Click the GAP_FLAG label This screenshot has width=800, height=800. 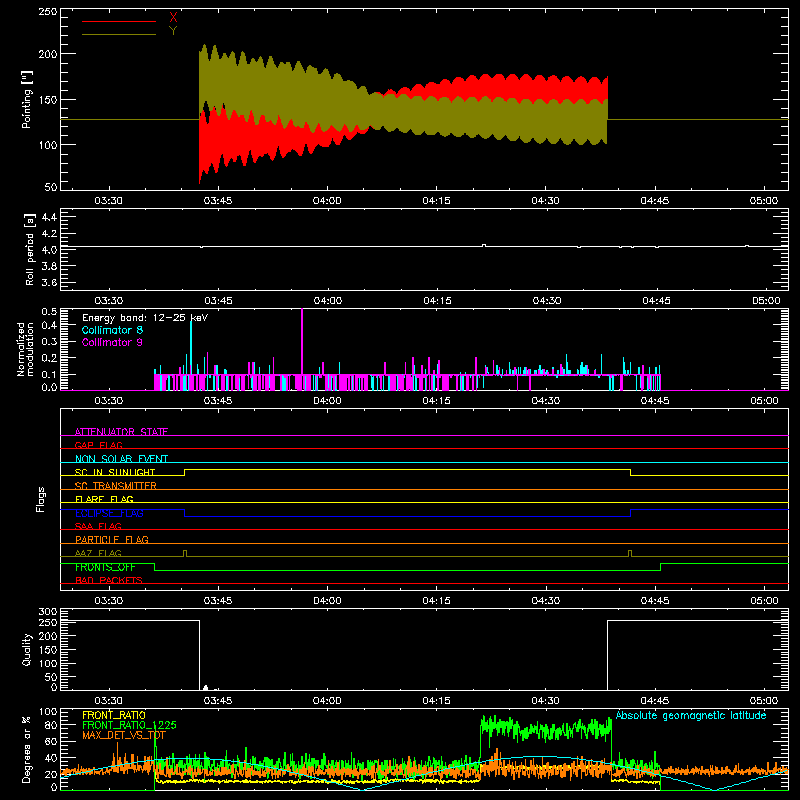point(98,445)
